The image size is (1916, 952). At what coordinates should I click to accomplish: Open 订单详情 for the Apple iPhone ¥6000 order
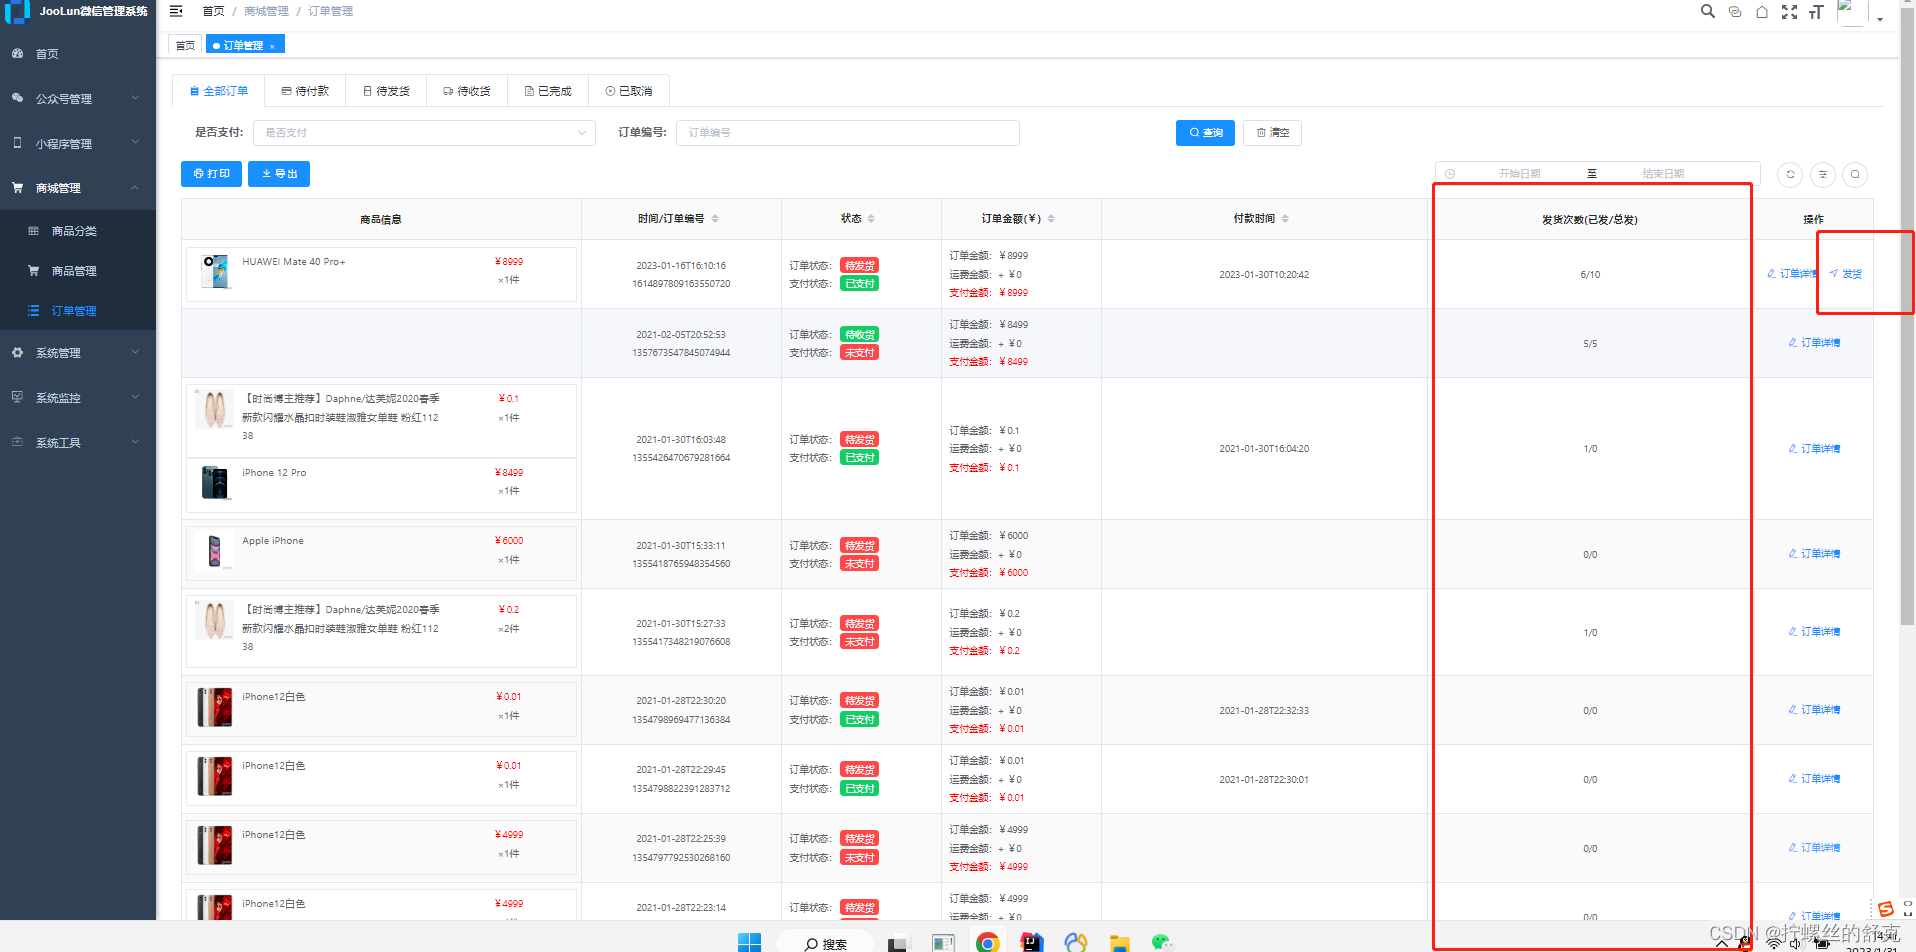point(1814,554)
